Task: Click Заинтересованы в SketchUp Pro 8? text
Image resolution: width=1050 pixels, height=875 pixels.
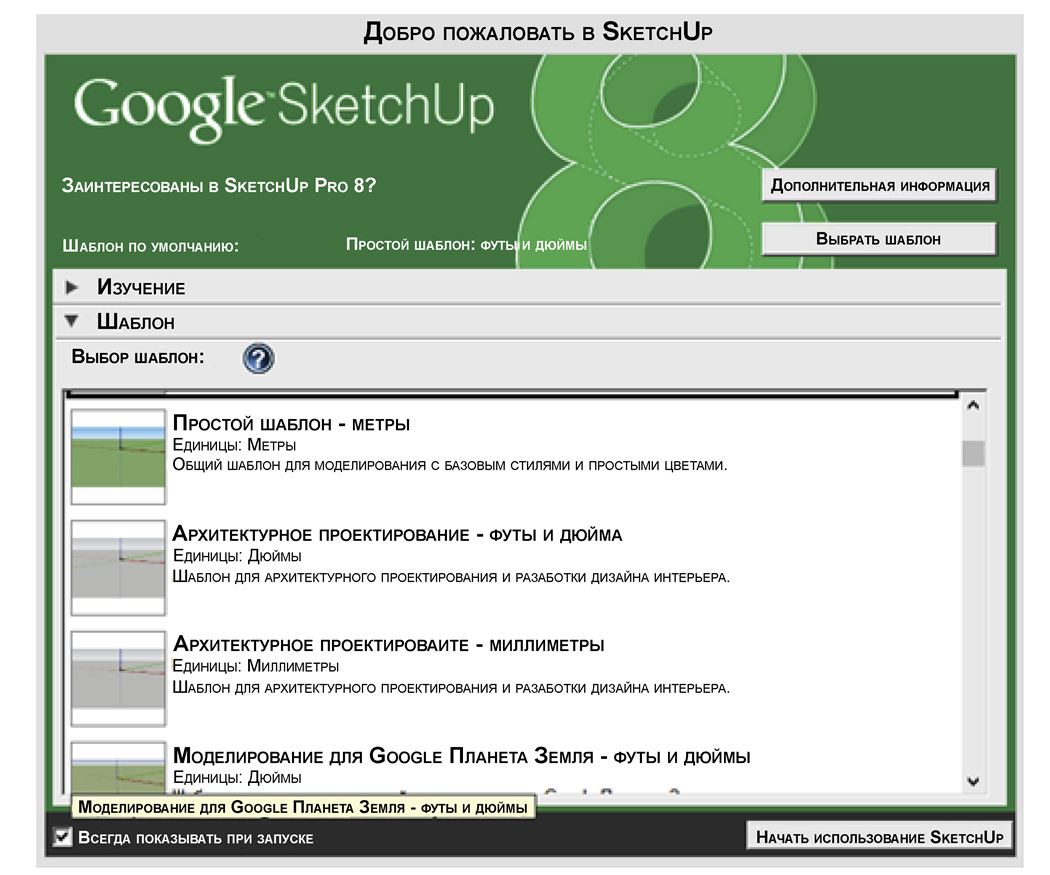Action: coord(219,185)
